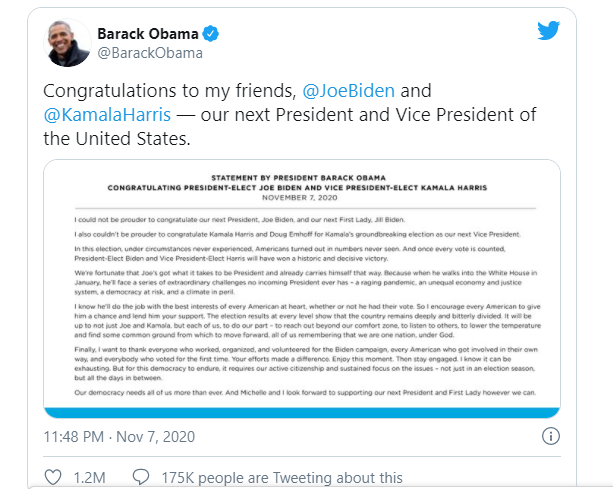Like the tweet with the heart icon
Screen dimensions: 613x489
pos(54,478)
